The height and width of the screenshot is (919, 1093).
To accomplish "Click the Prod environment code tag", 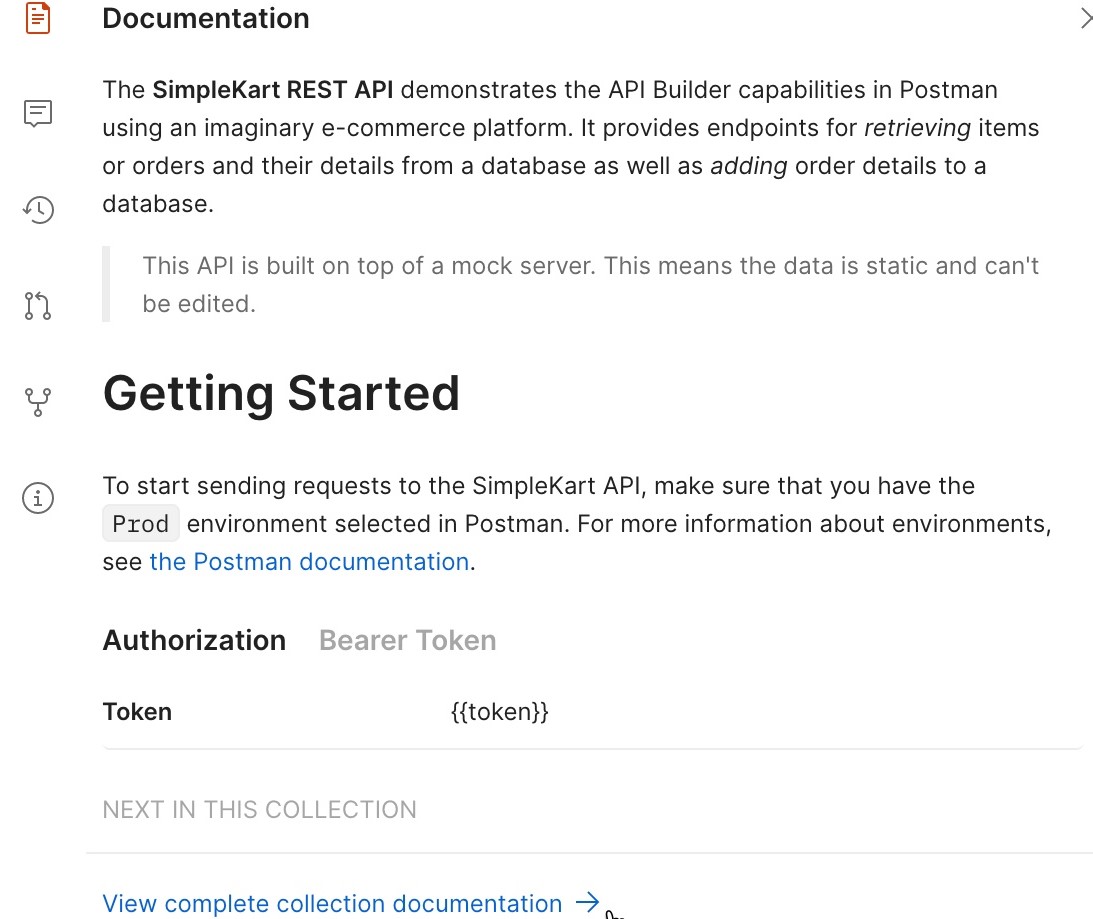I will pos(141,524).
